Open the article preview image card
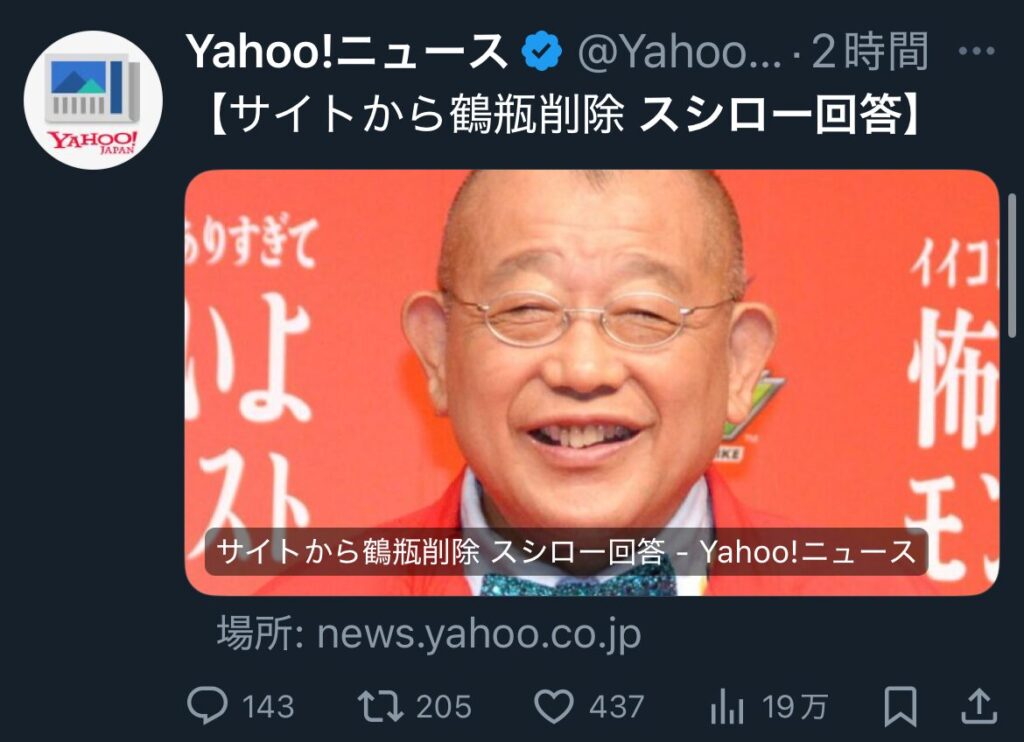This screenshot has width=1024, height=742. 592,383
